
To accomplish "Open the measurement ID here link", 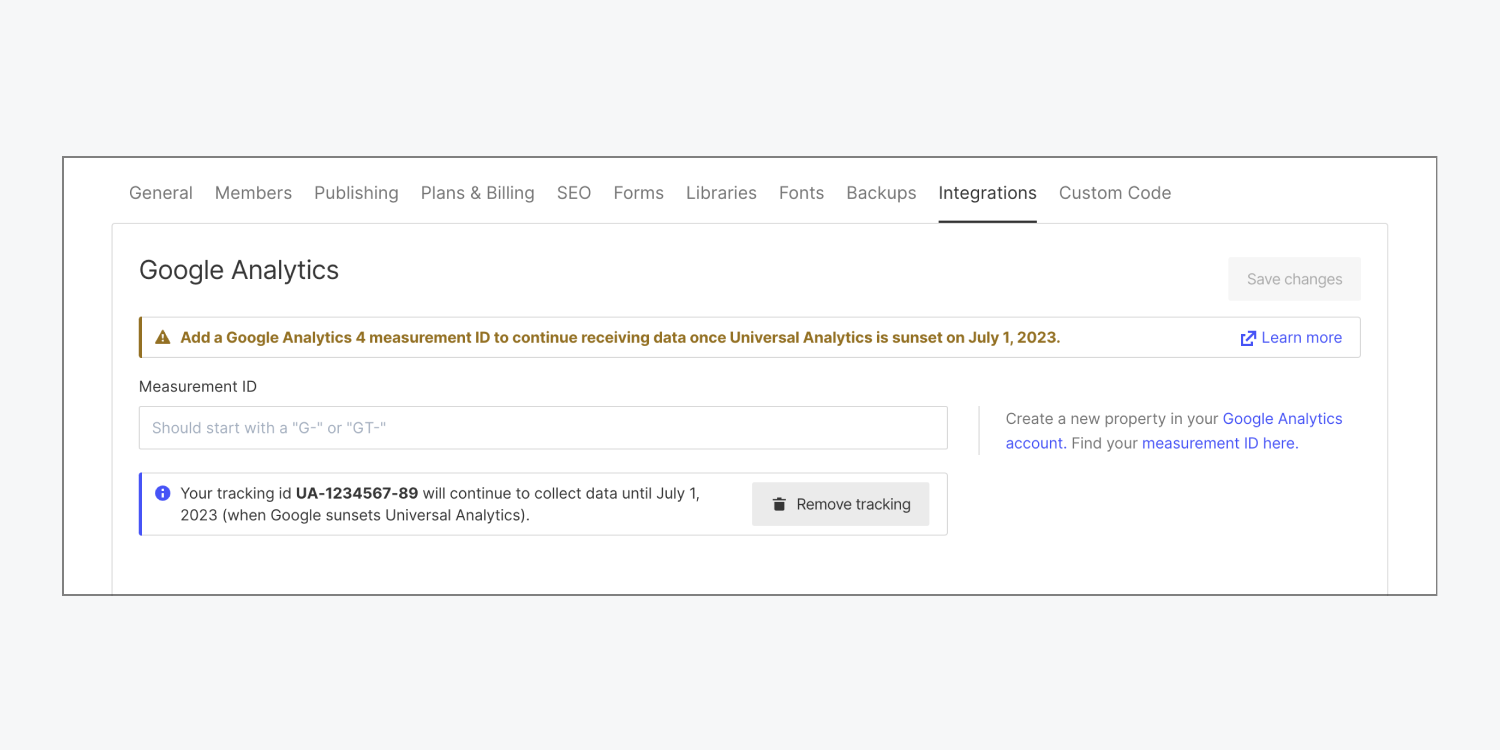I will click(1220, 443).
